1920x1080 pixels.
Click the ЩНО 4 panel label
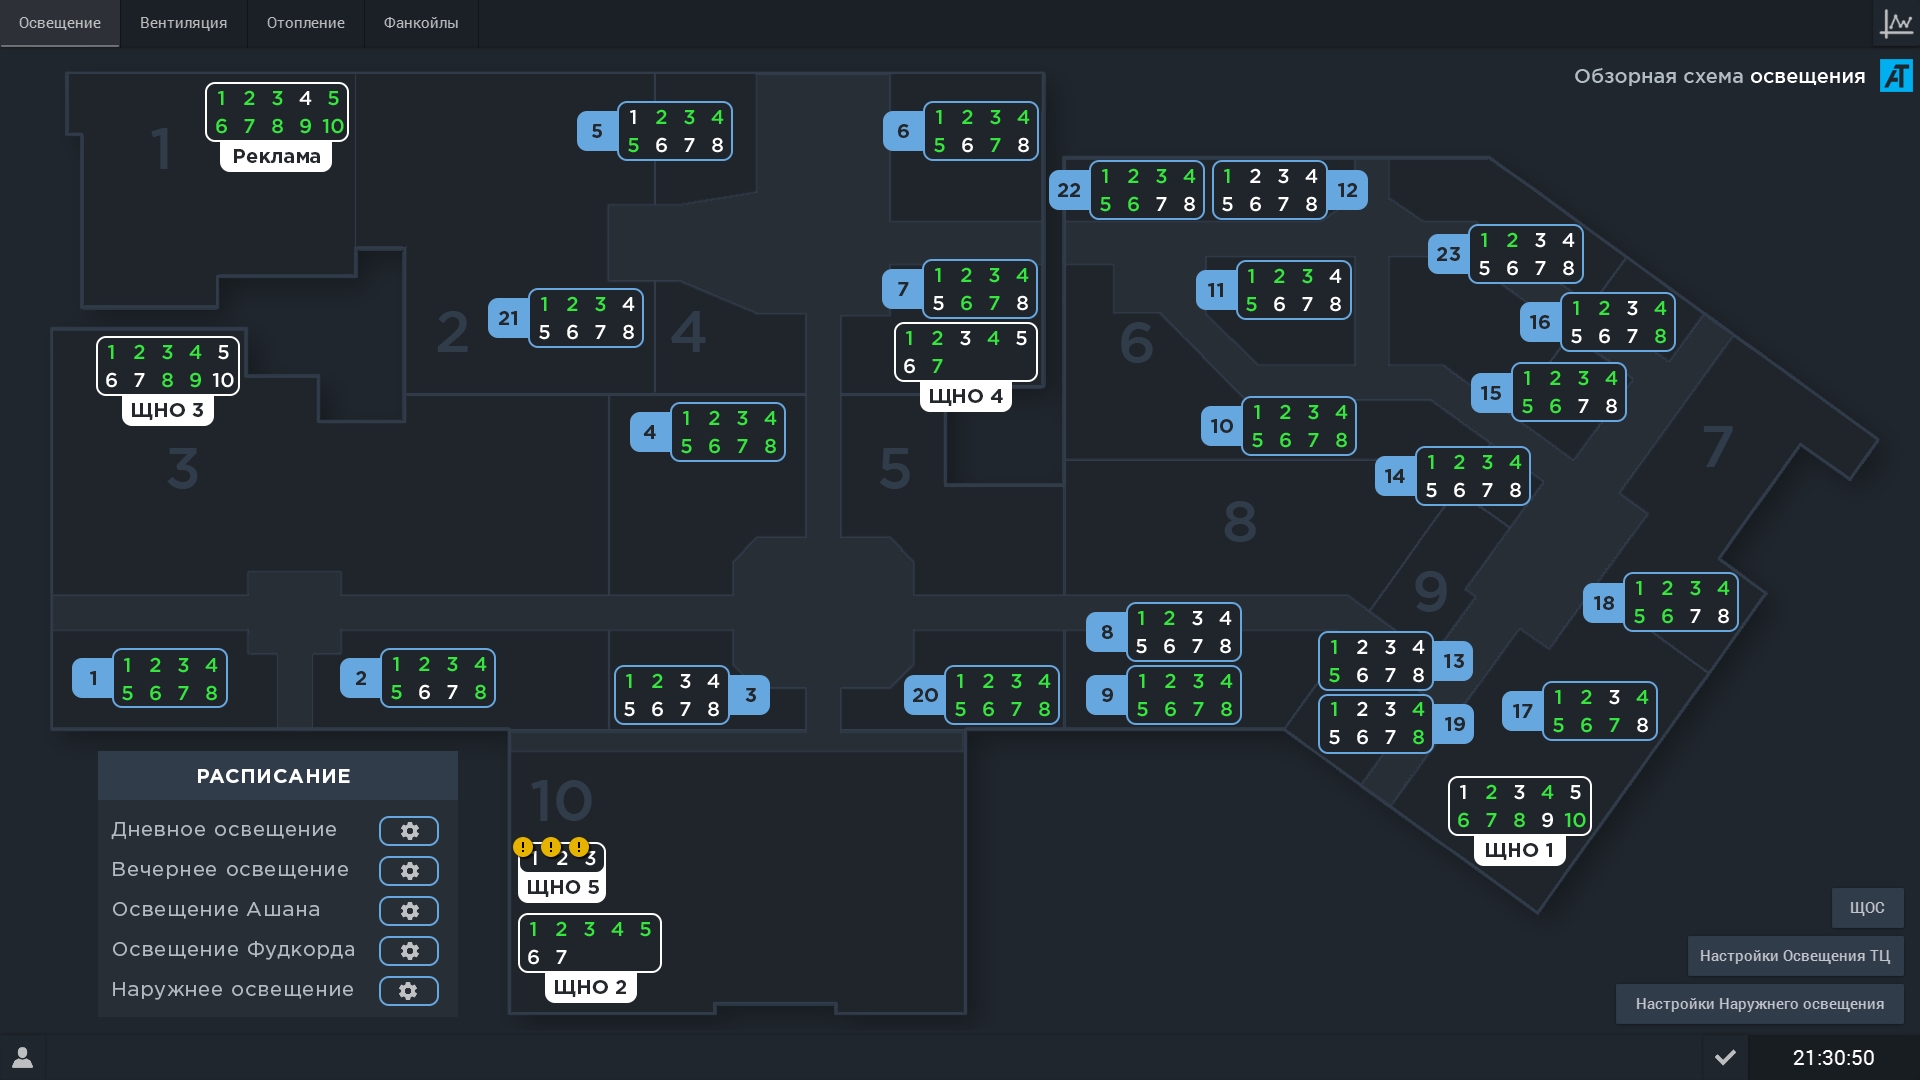click(x=966, y=396)
